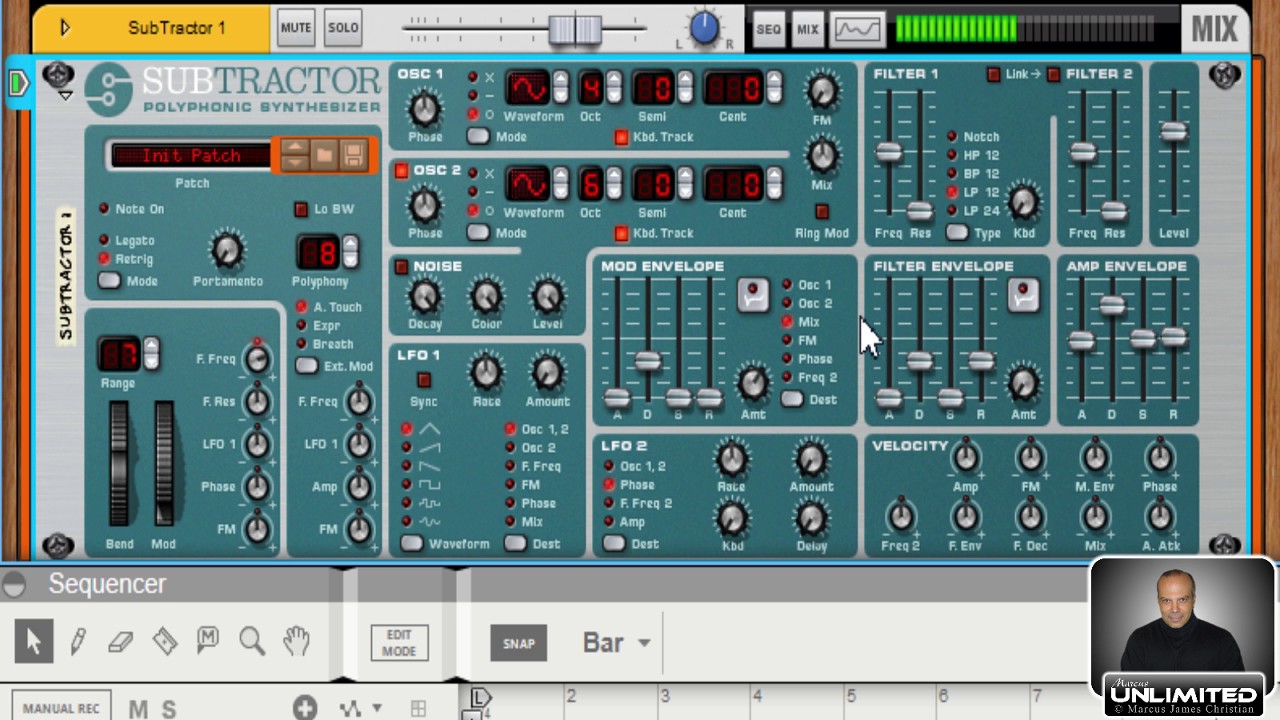Image resolution: width=1280 pixels, height=720 pixels.
Task: Click the LFO 1 Amount knob
Action: click(x=547, y=373)
